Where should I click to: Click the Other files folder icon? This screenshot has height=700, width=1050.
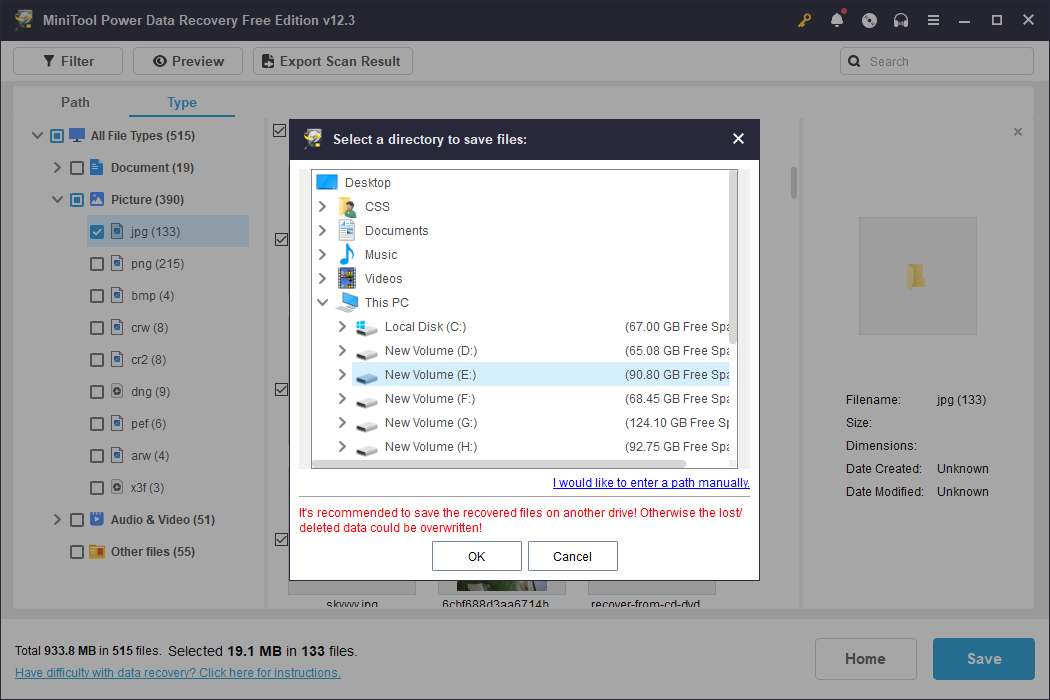pyautogui.click(x=97, y=551)
